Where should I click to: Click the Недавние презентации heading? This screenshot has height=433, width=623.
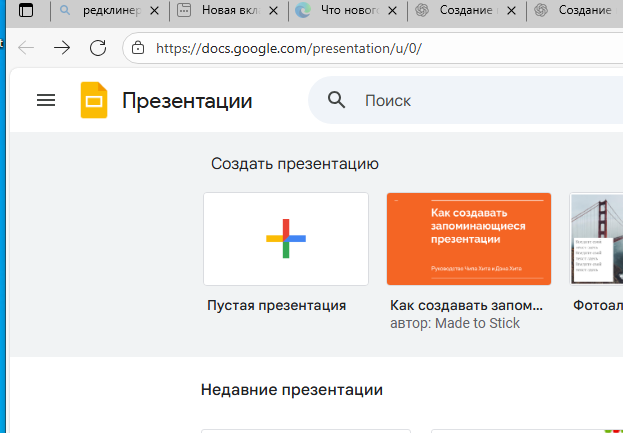click(x=292, y=390)
